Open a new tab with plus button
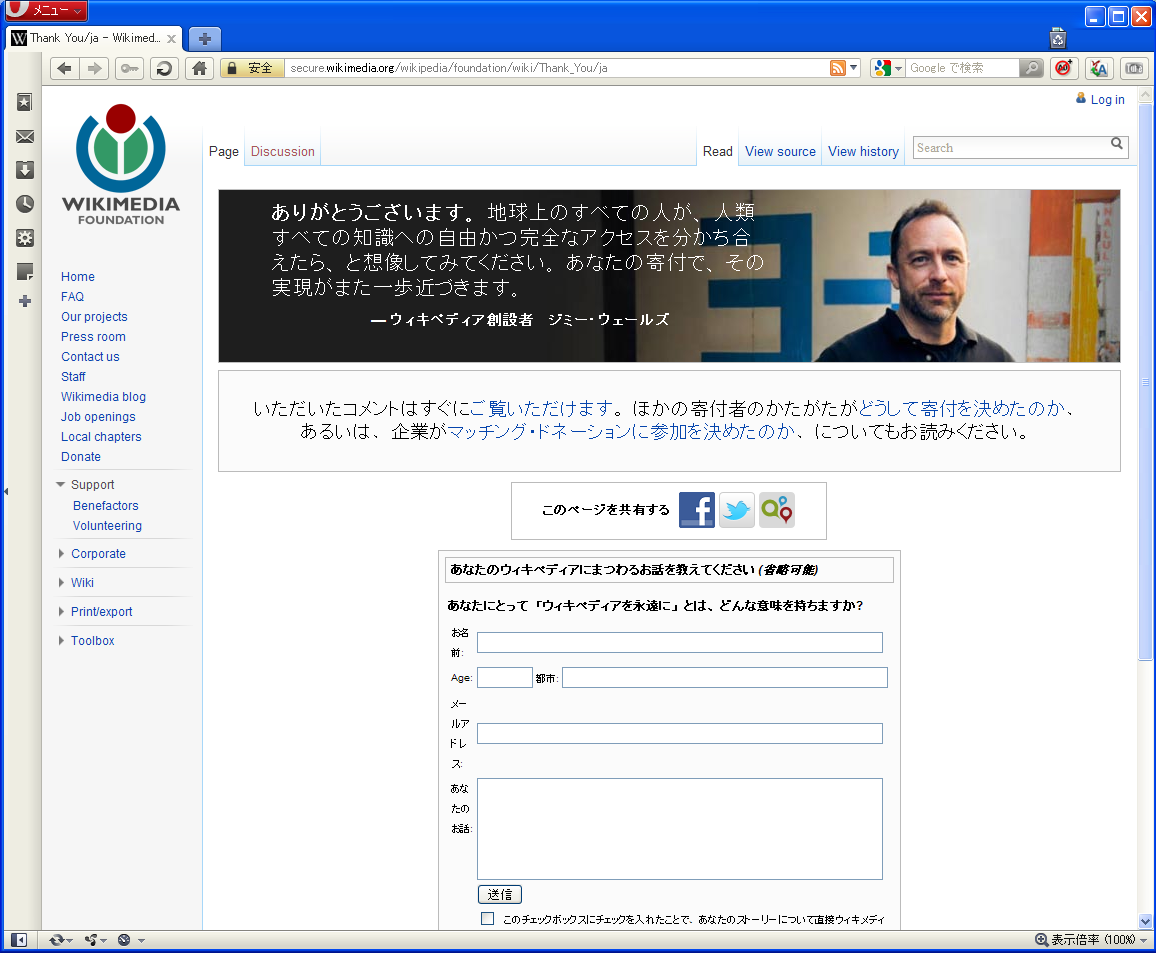The height and width of the screenshot is (953, 1156). click(x=205, y=38)
